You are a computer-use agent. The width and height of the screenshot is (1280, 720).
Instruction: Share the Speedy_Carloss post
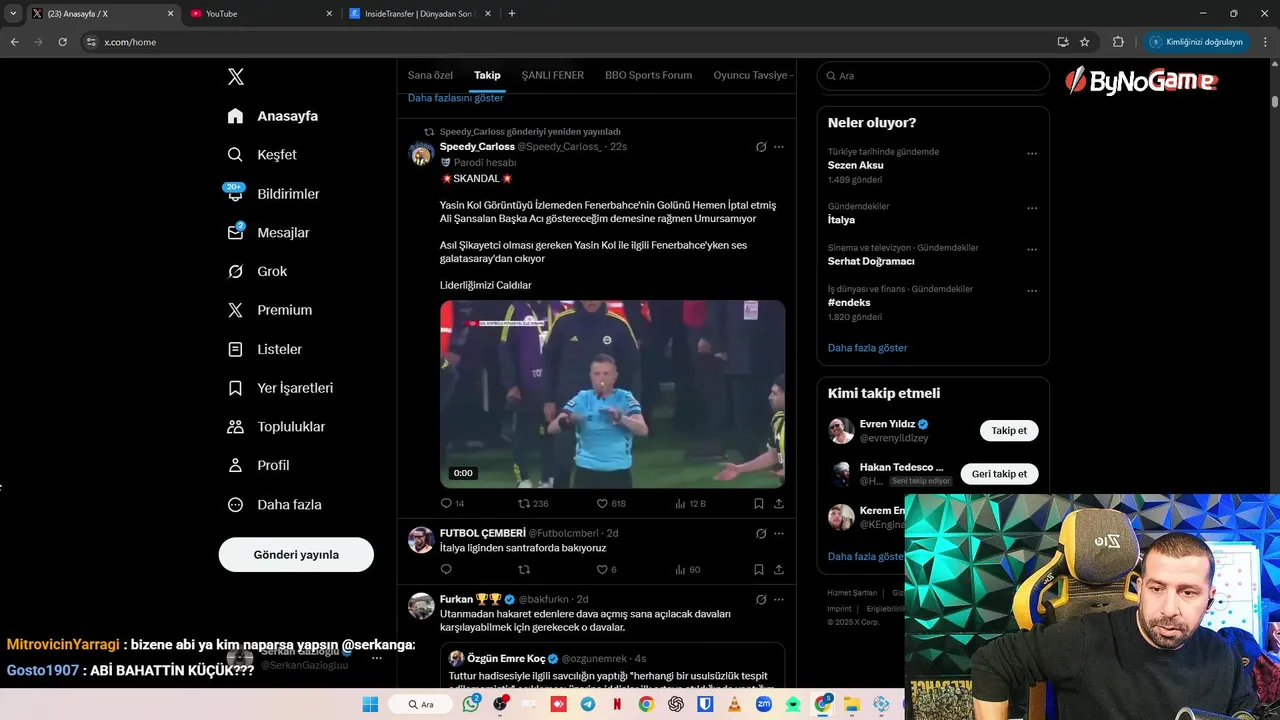[779, 504]
